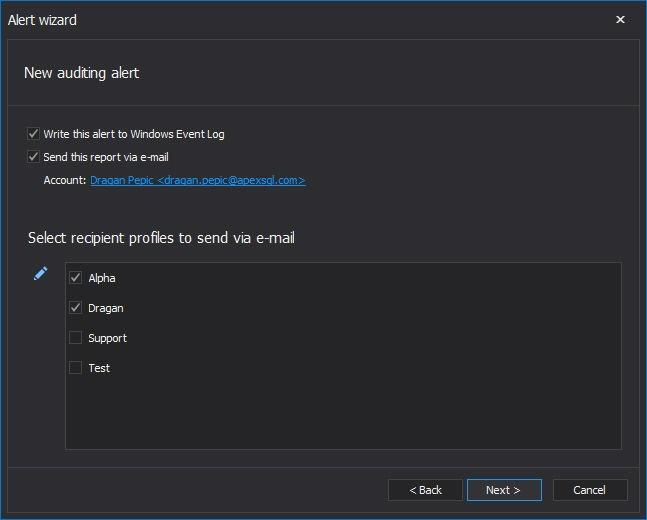Click empty area inside recipient profiles list
Viewport: 647px width, 520px height.
pos(343,413)
